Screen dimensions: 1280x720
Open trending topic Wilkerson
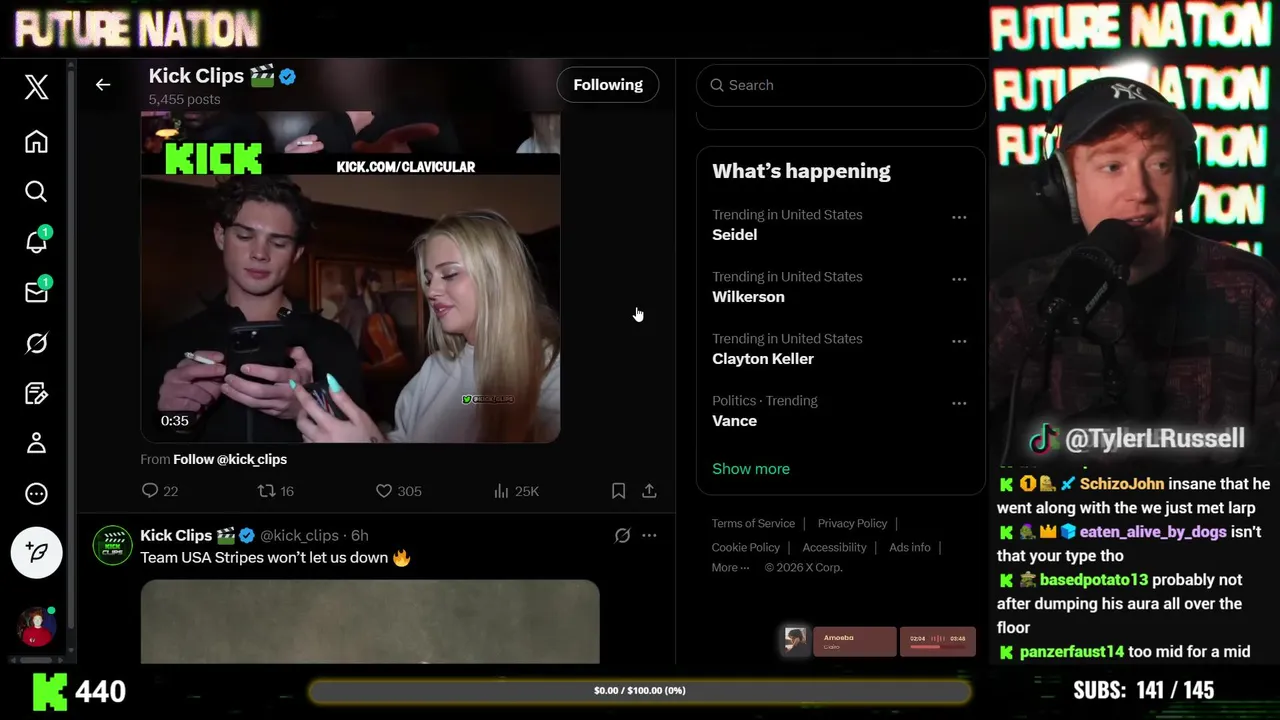coord(748,297)
